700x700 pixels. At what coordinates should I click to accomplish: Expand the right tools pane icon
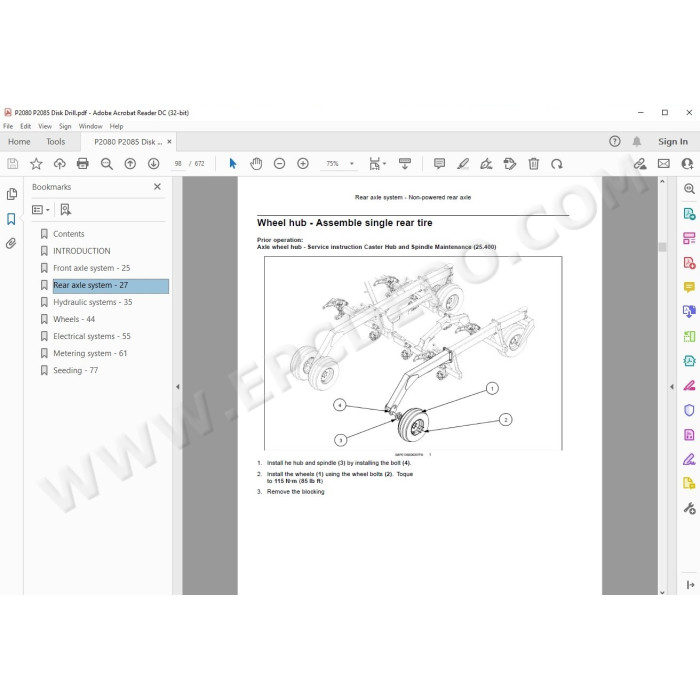coord(691,584)
